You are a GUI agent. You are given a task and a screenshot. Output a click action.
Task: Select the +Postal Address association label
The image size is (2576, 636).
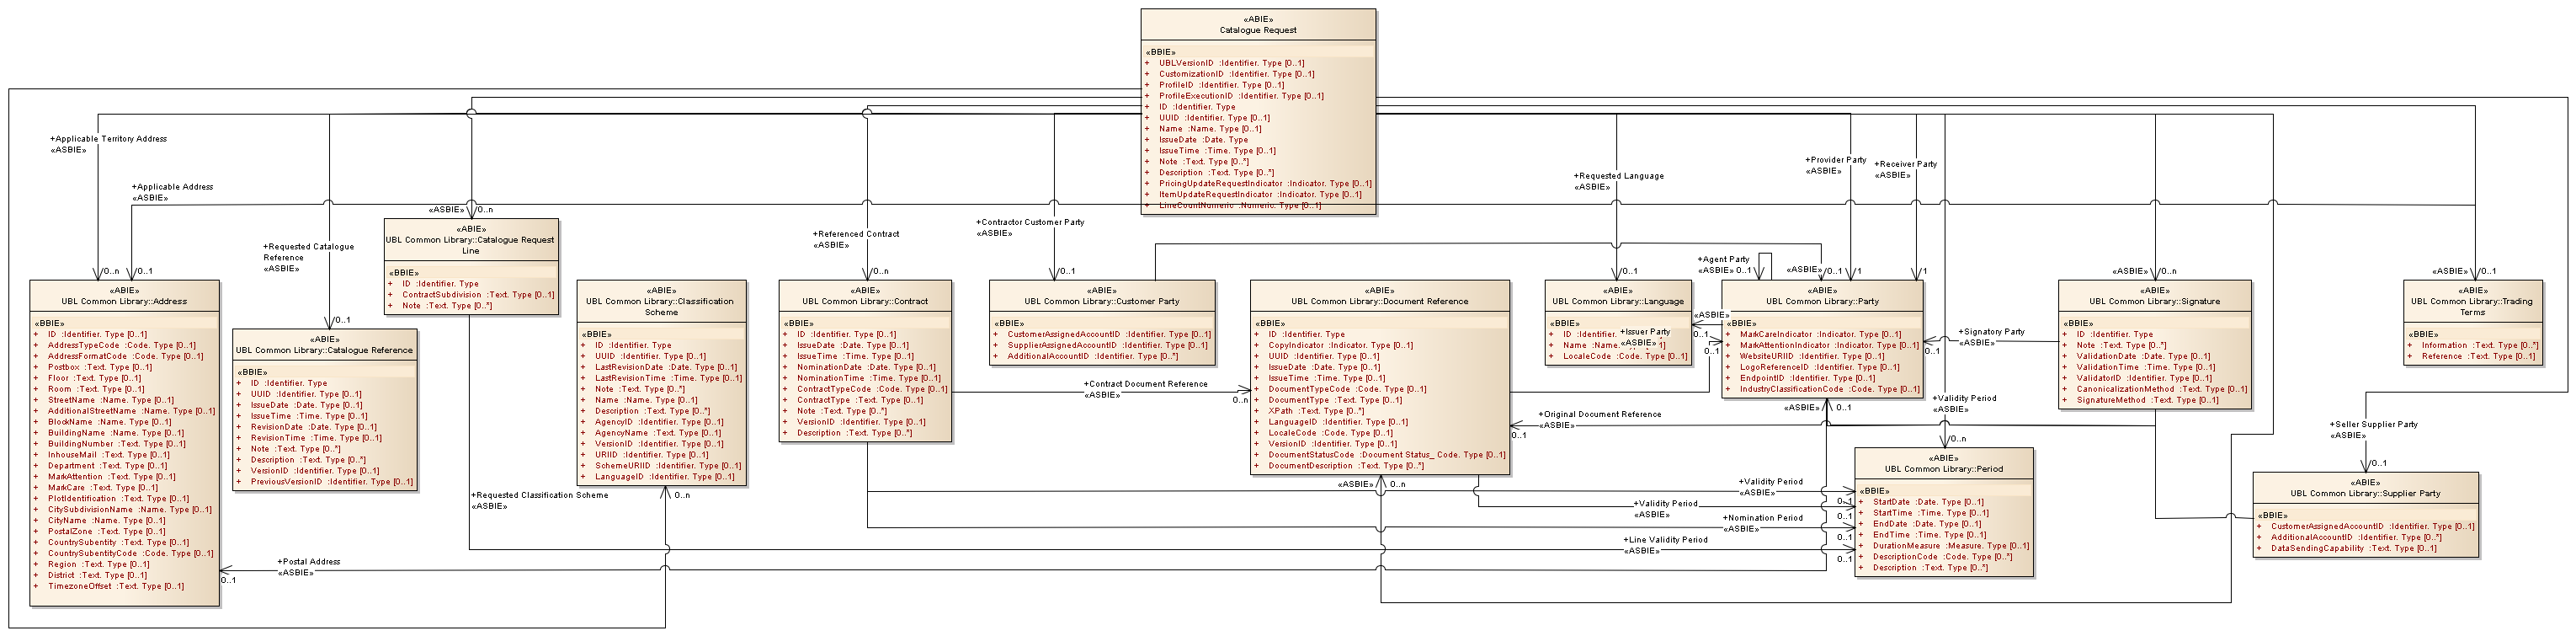pyautogui.click(x=309, y=562)
